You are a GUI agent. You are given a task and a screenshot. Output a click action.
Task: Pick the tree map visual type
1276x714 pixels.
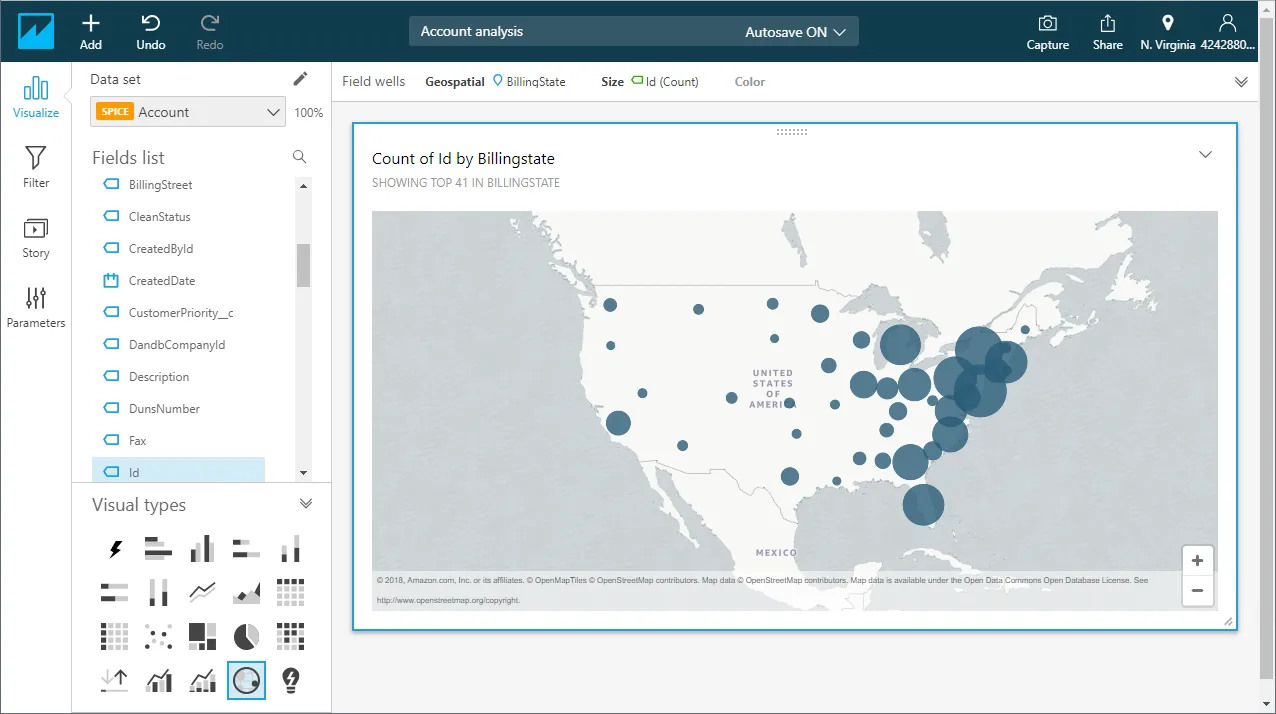pos(201,636)
